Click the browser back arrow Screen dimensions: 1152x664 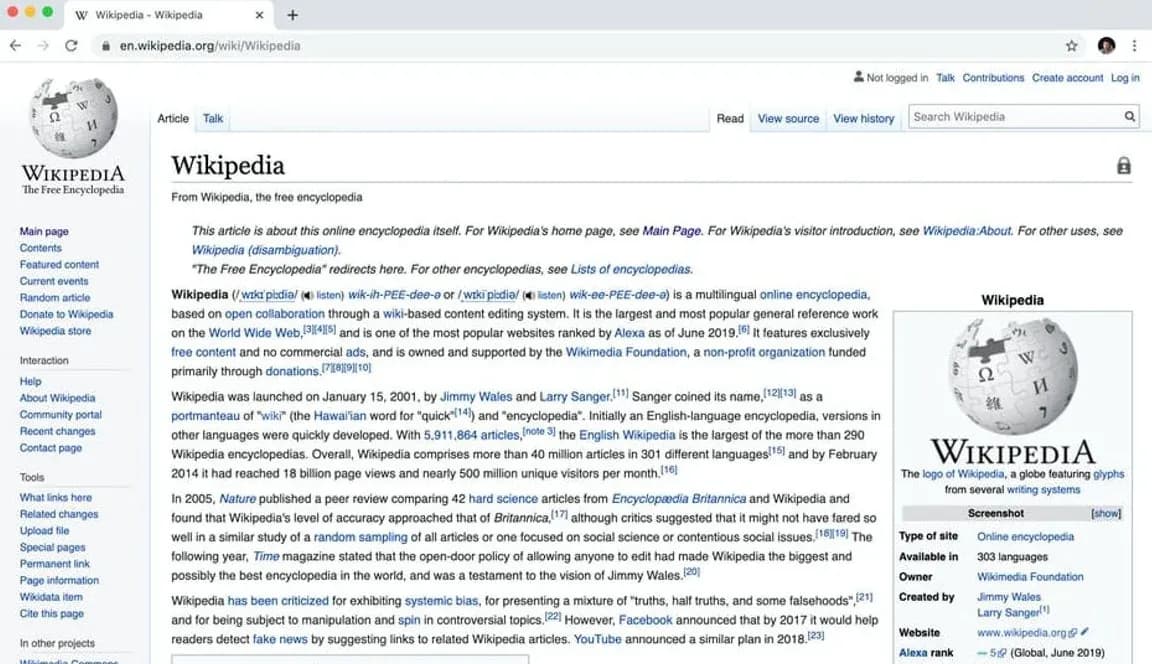15,45
